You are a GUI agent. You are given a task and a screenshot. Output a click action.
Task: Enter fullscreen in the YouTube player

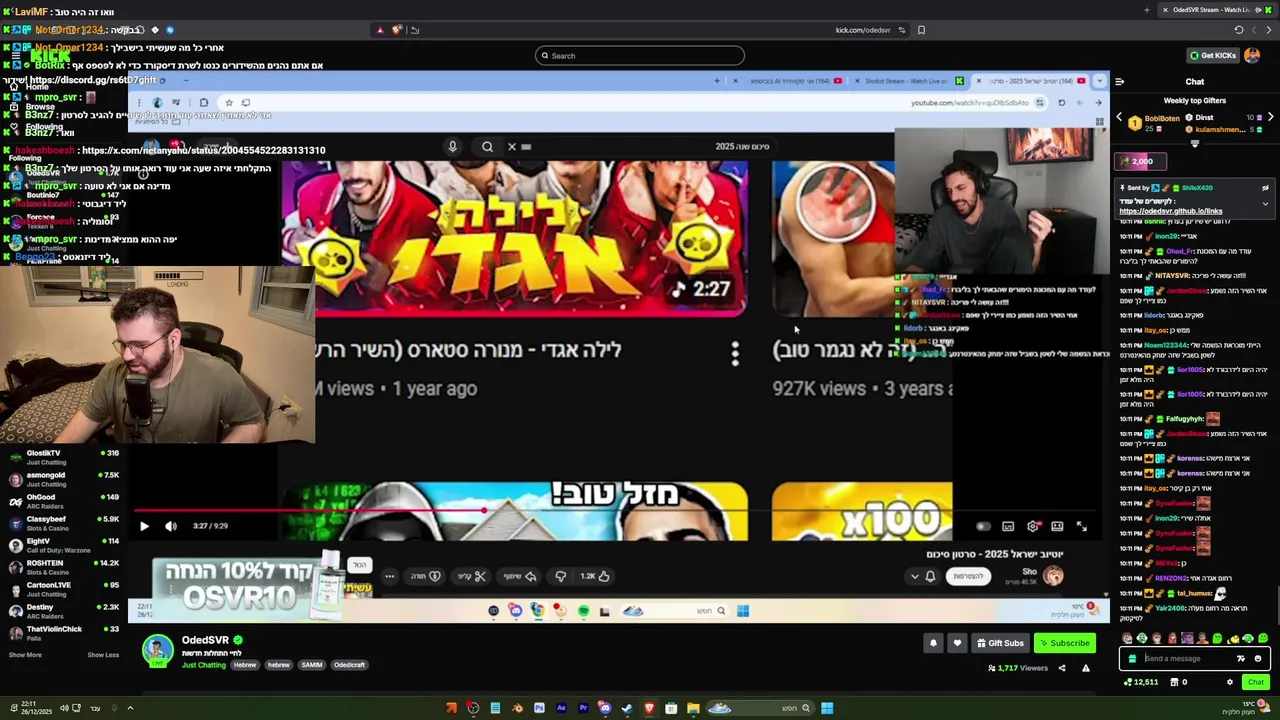(x=1082, y=526)
